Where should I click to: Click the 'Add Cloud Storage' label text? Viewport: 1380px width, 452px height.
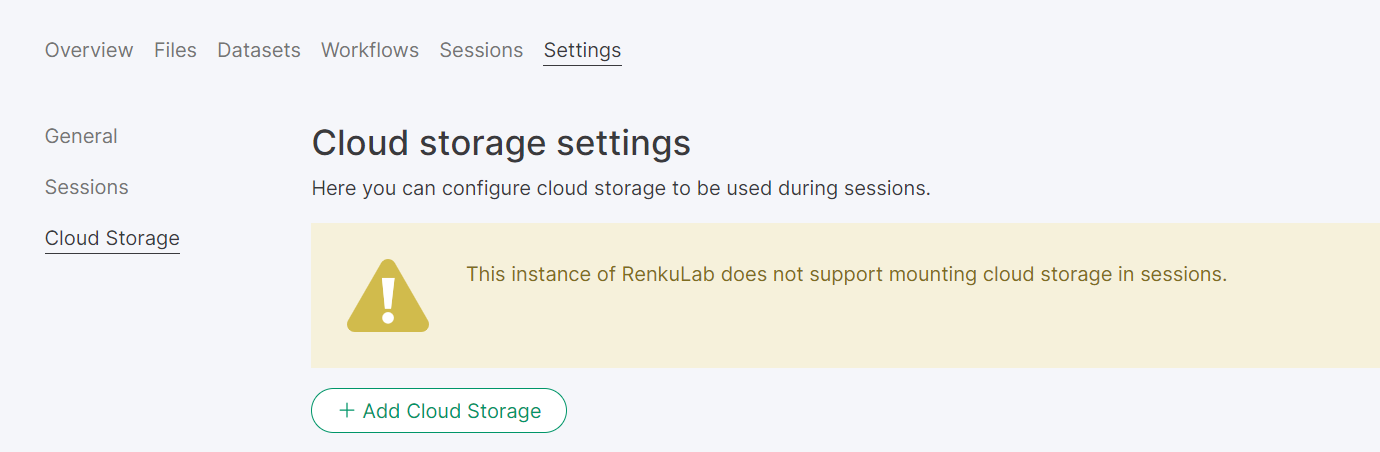[452, 411]
